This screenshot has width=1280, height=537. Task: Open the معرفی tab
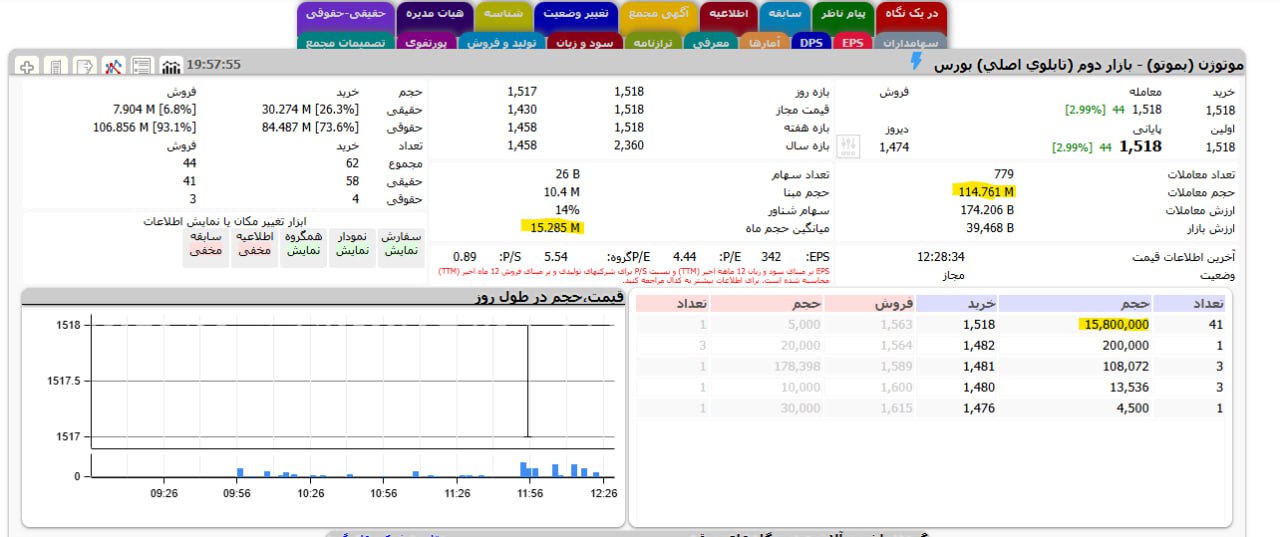[x=712, y=43]
